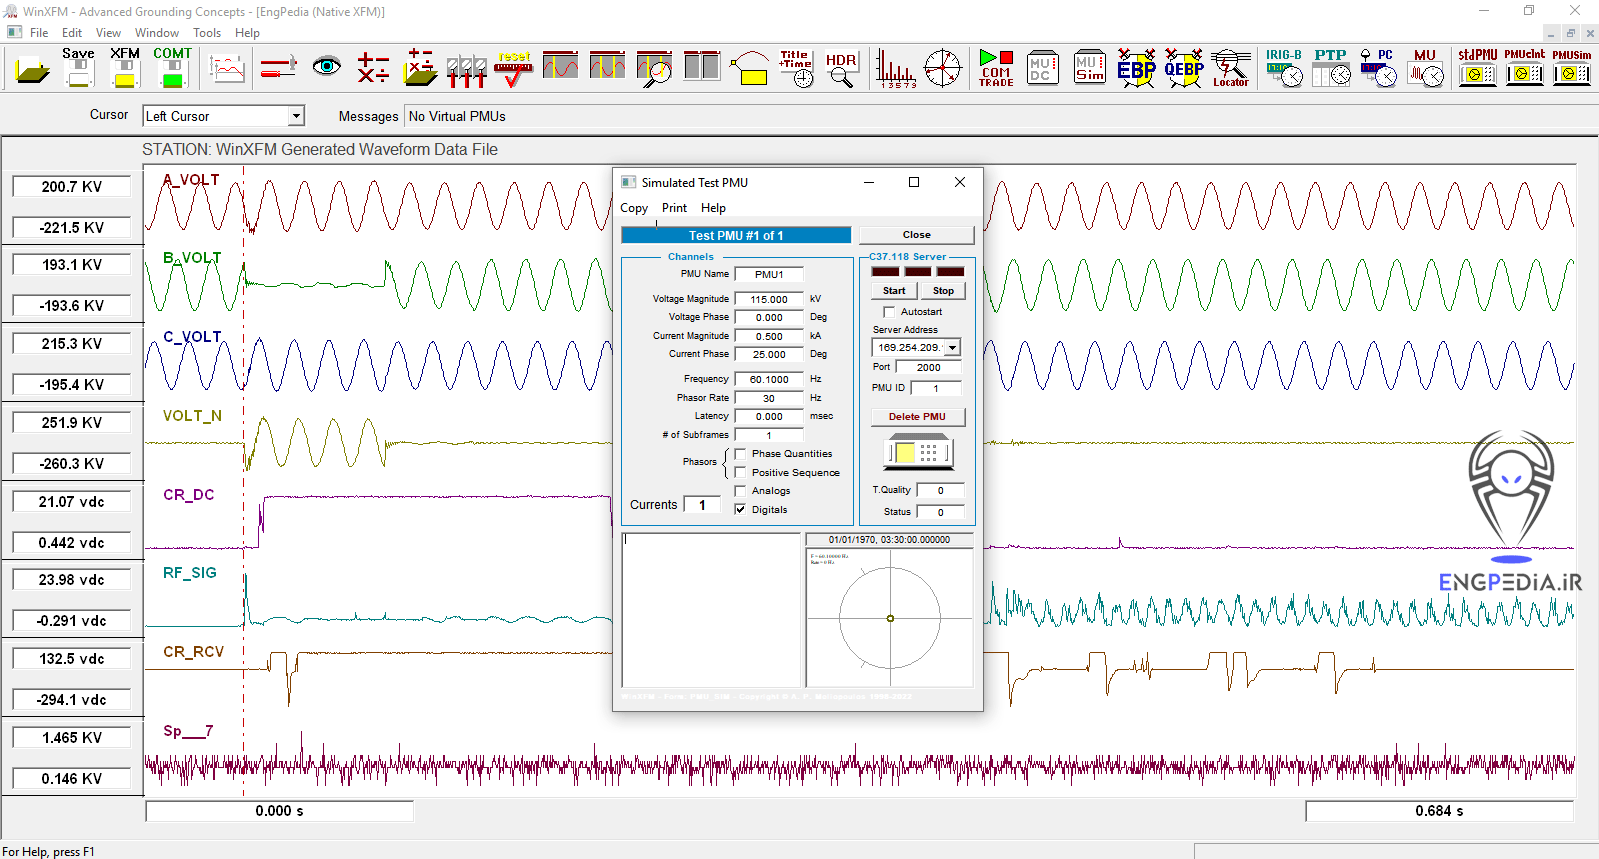This screenshot has height=859, width=1599.
Task: Click the MU clock toolbar icon
Action: point(1425,69)
